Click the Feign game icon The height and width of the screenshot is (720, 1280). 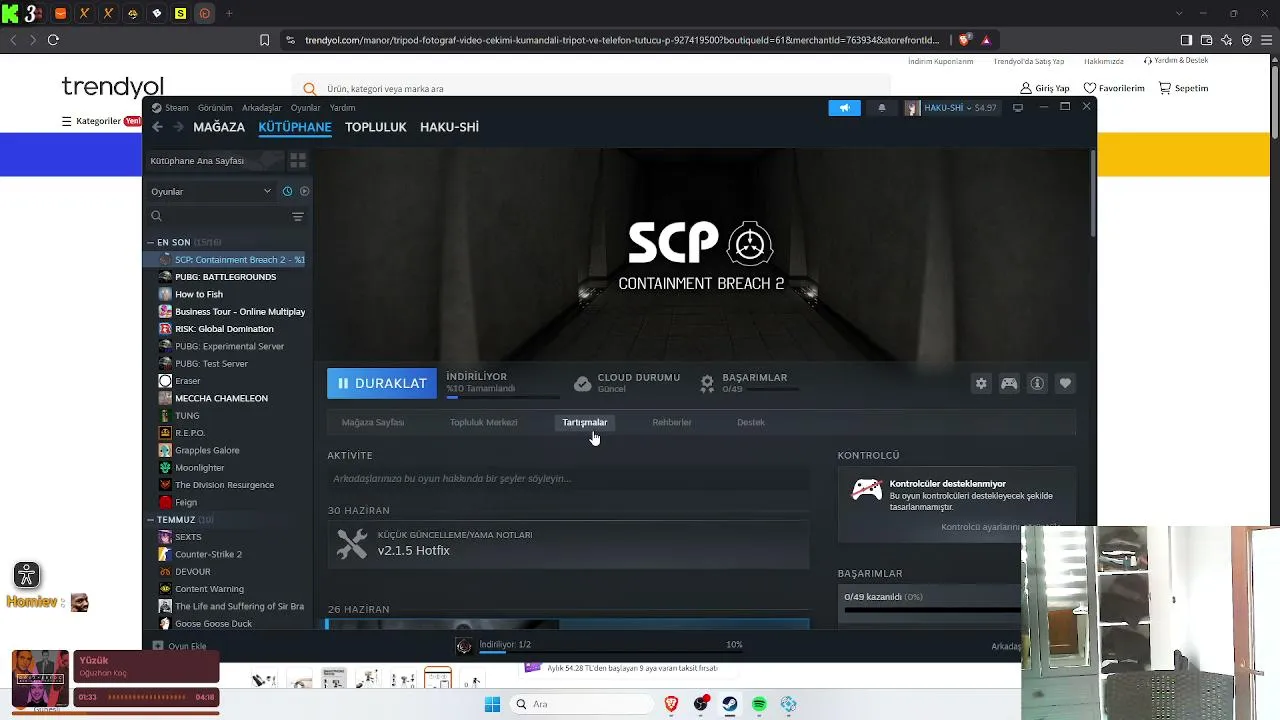click(165, 502)
